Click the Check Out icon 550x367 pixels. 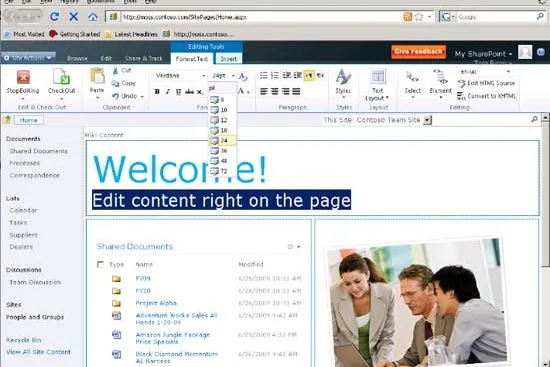pos(61,77)
